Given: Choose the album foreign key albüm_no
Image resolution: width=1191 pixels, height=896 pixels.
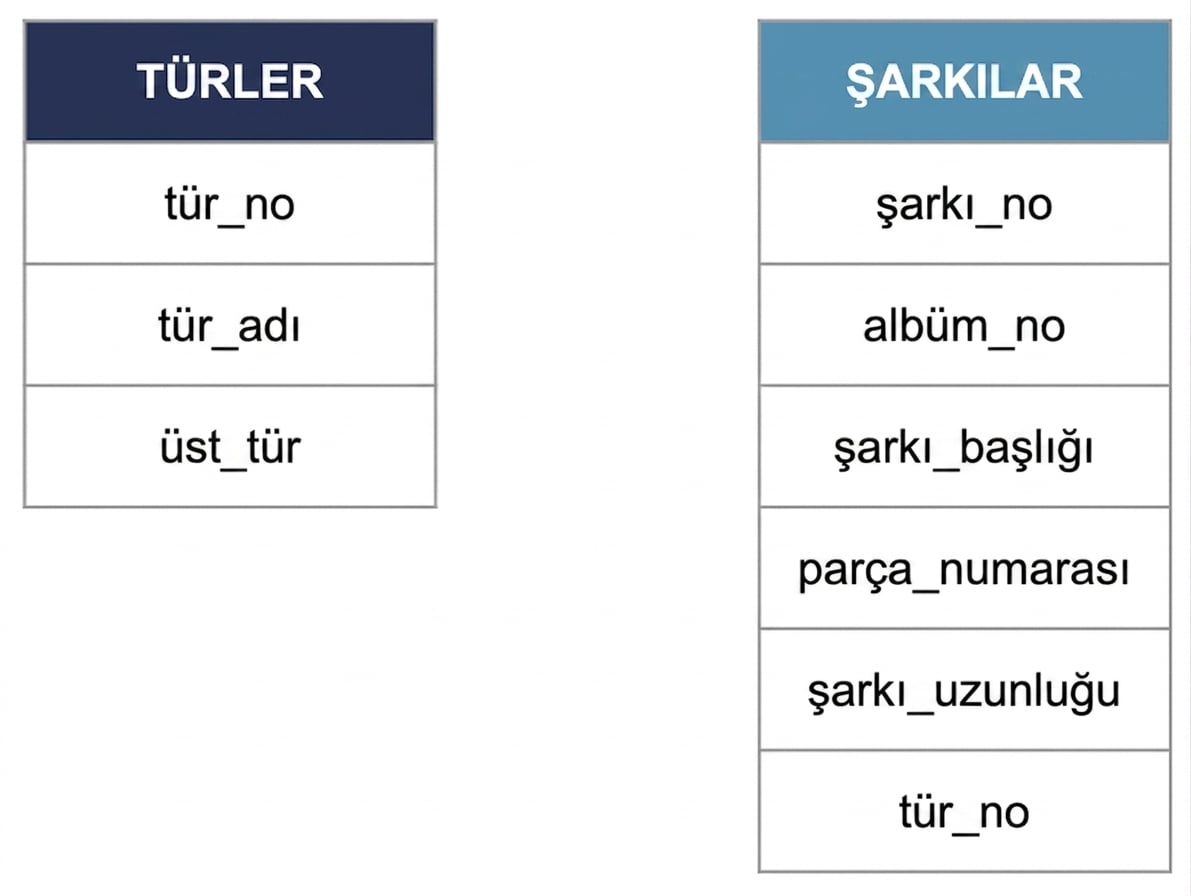Looking at the screenshot, I should tap(965, 325).
